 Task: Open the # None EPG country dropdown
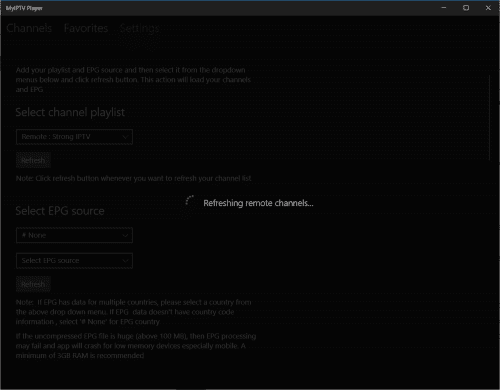coord(74,235)
